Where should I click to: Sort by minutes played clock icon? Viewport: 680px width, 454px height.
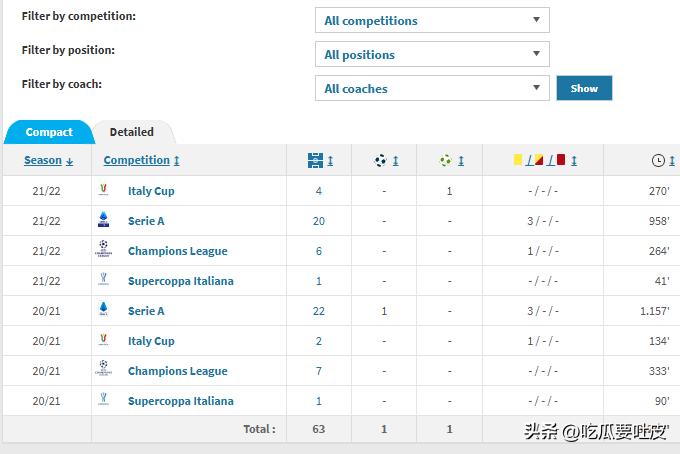pyautogui.click(x=658, y=160)
